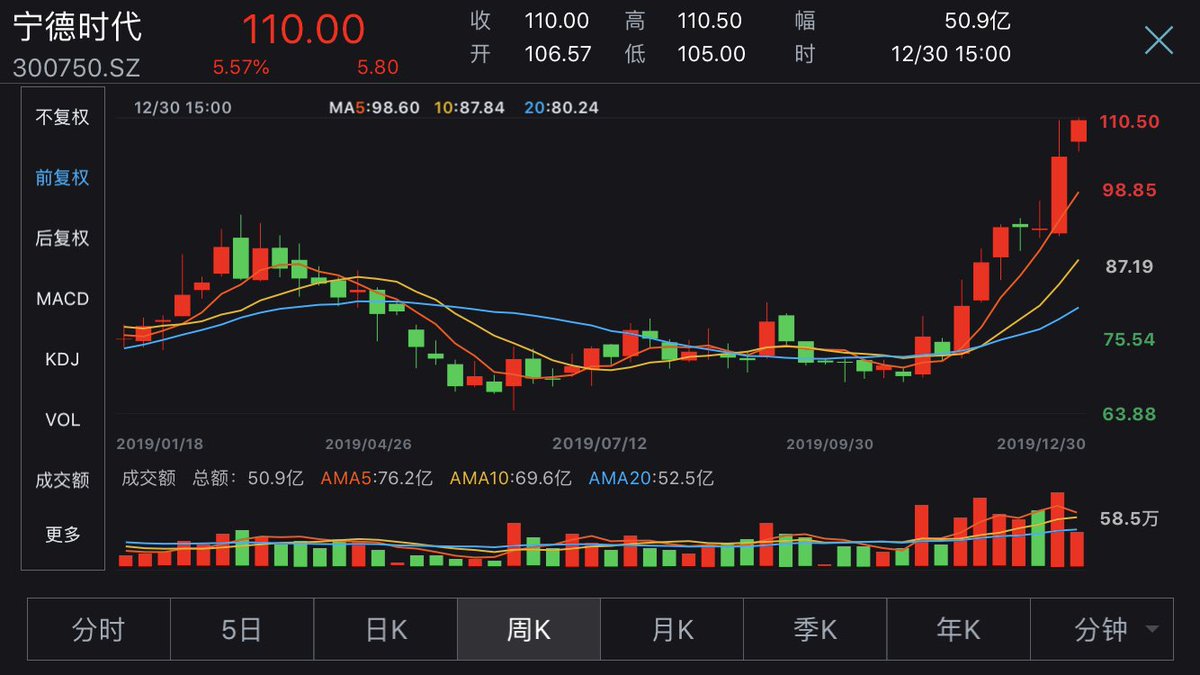This screenshot has height=675, width=1200.
Task: Click the 75.54 price axis label
Action: pos(1129,339)
